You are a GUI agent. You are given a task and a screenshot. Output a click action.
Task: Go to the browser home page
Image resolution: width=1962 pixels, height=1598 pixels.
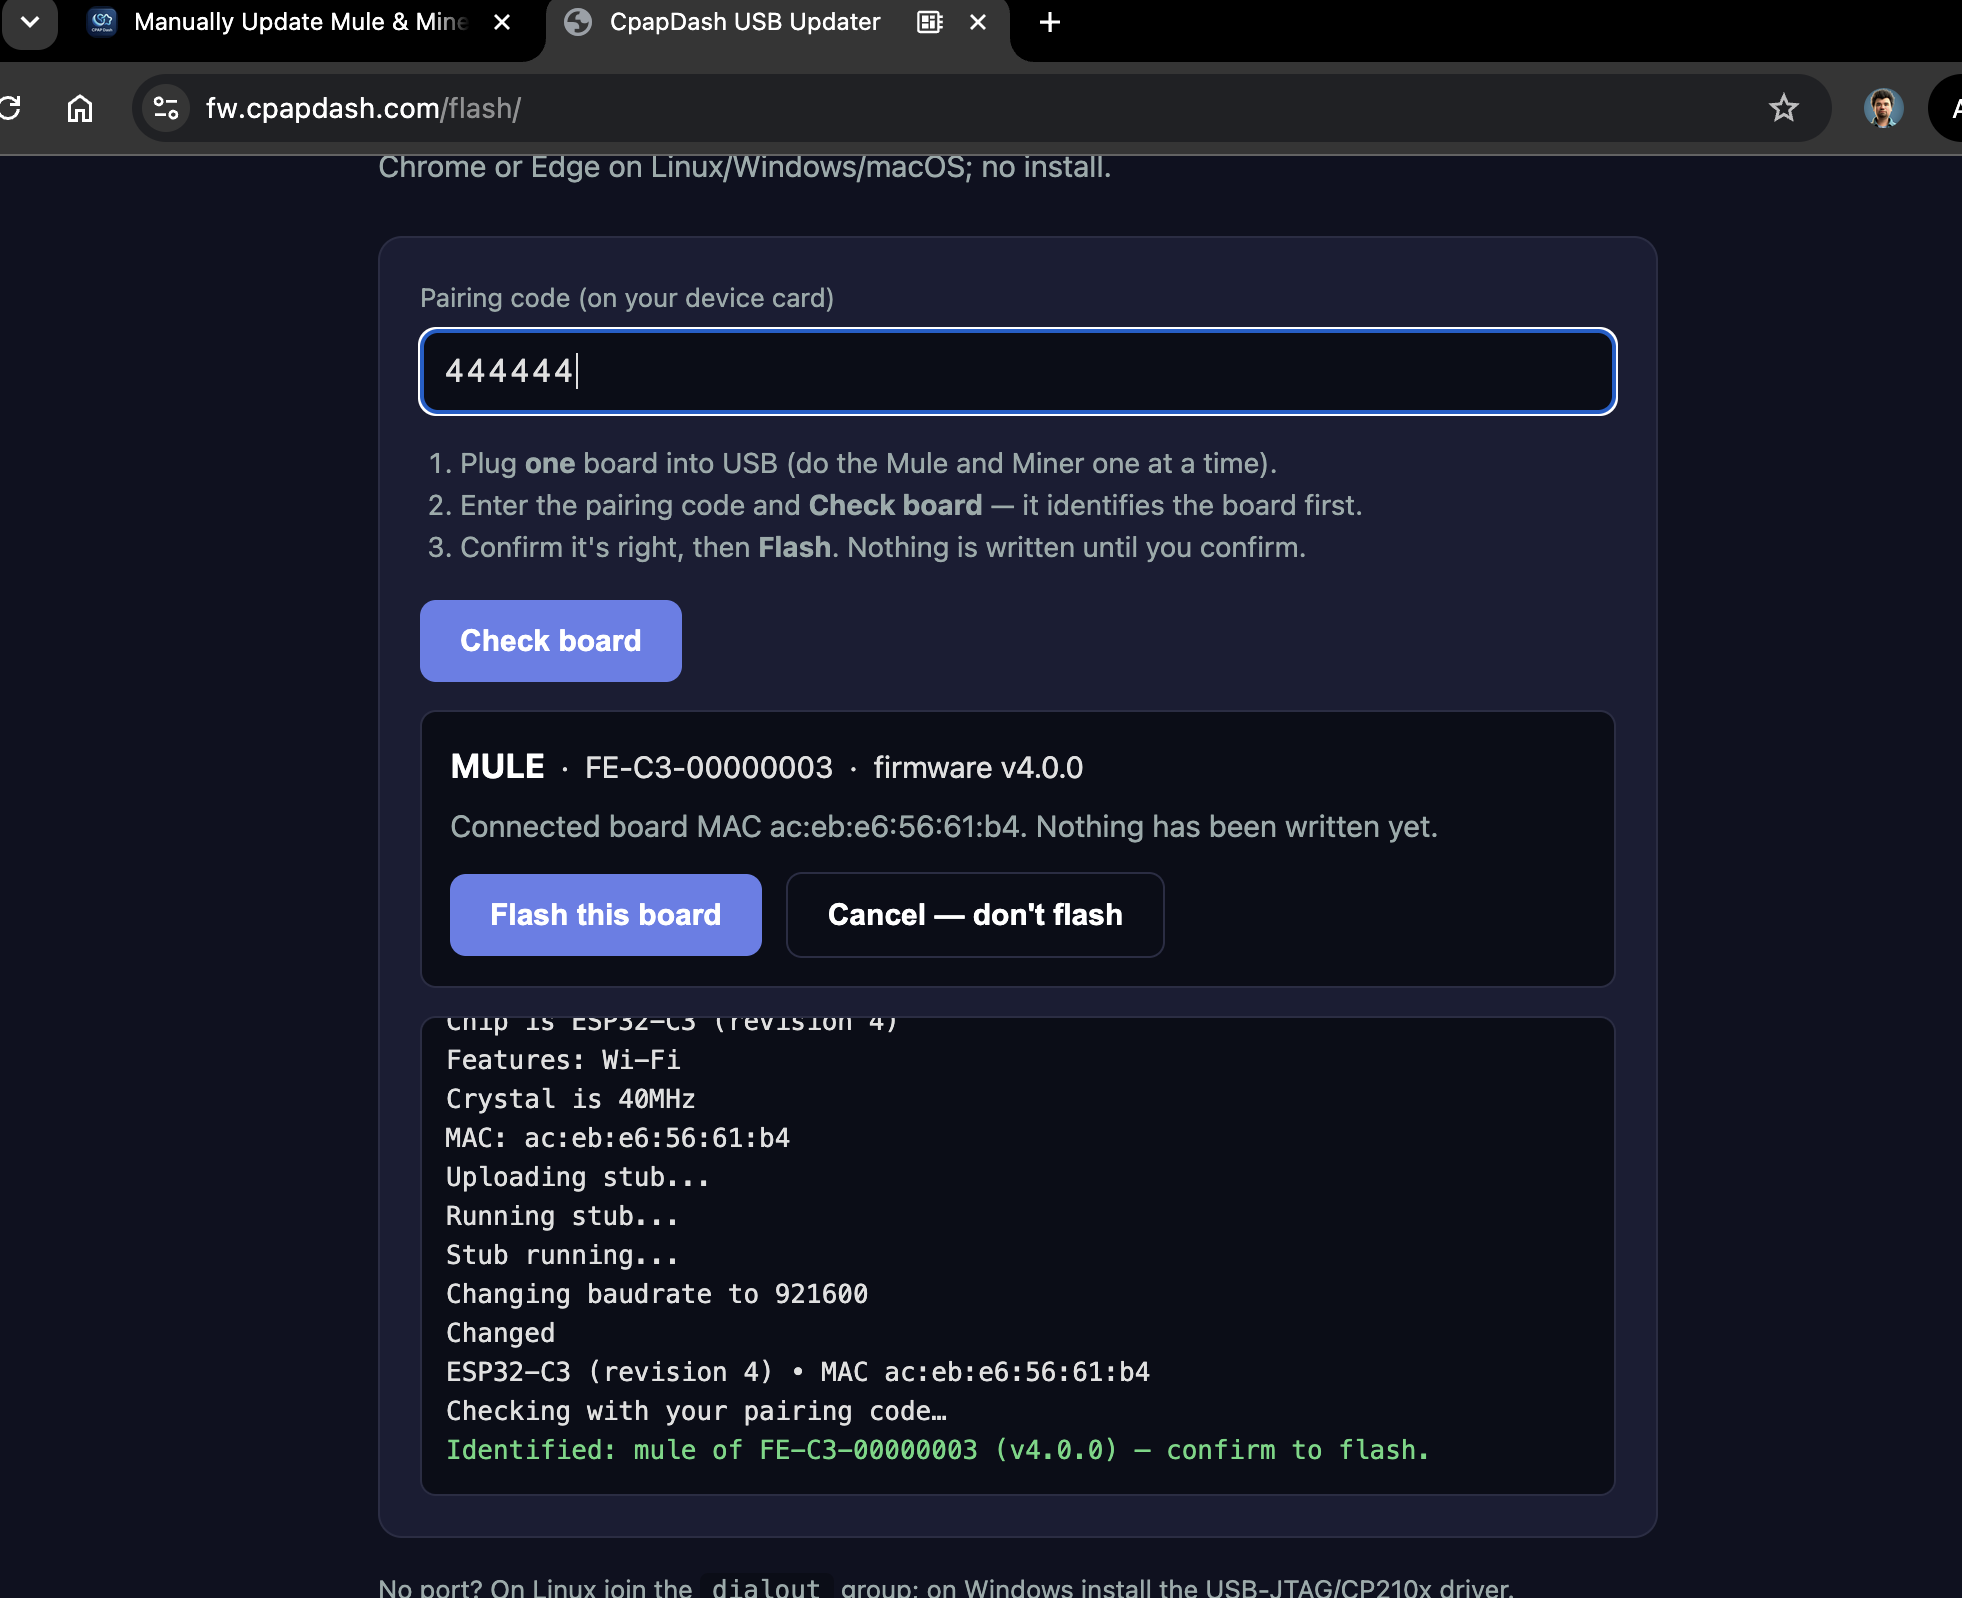[80, 108]
